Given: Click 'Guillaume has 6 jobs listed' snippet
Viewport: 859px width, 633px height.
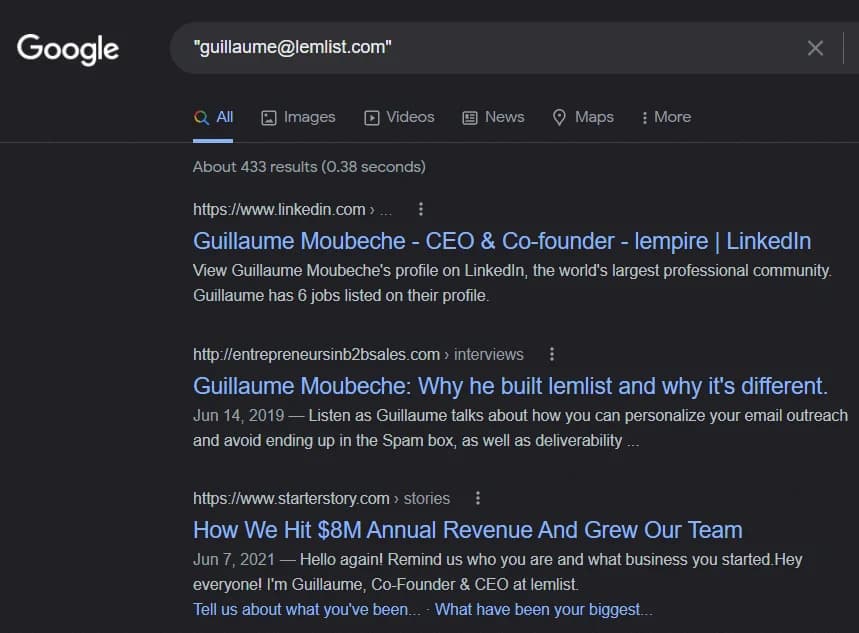Looking at the screenshot, I should click(341, 295).
